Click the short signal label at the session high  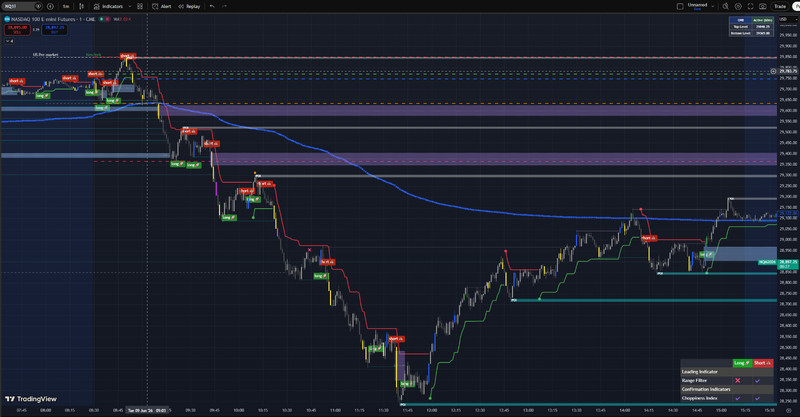(127, 56)
